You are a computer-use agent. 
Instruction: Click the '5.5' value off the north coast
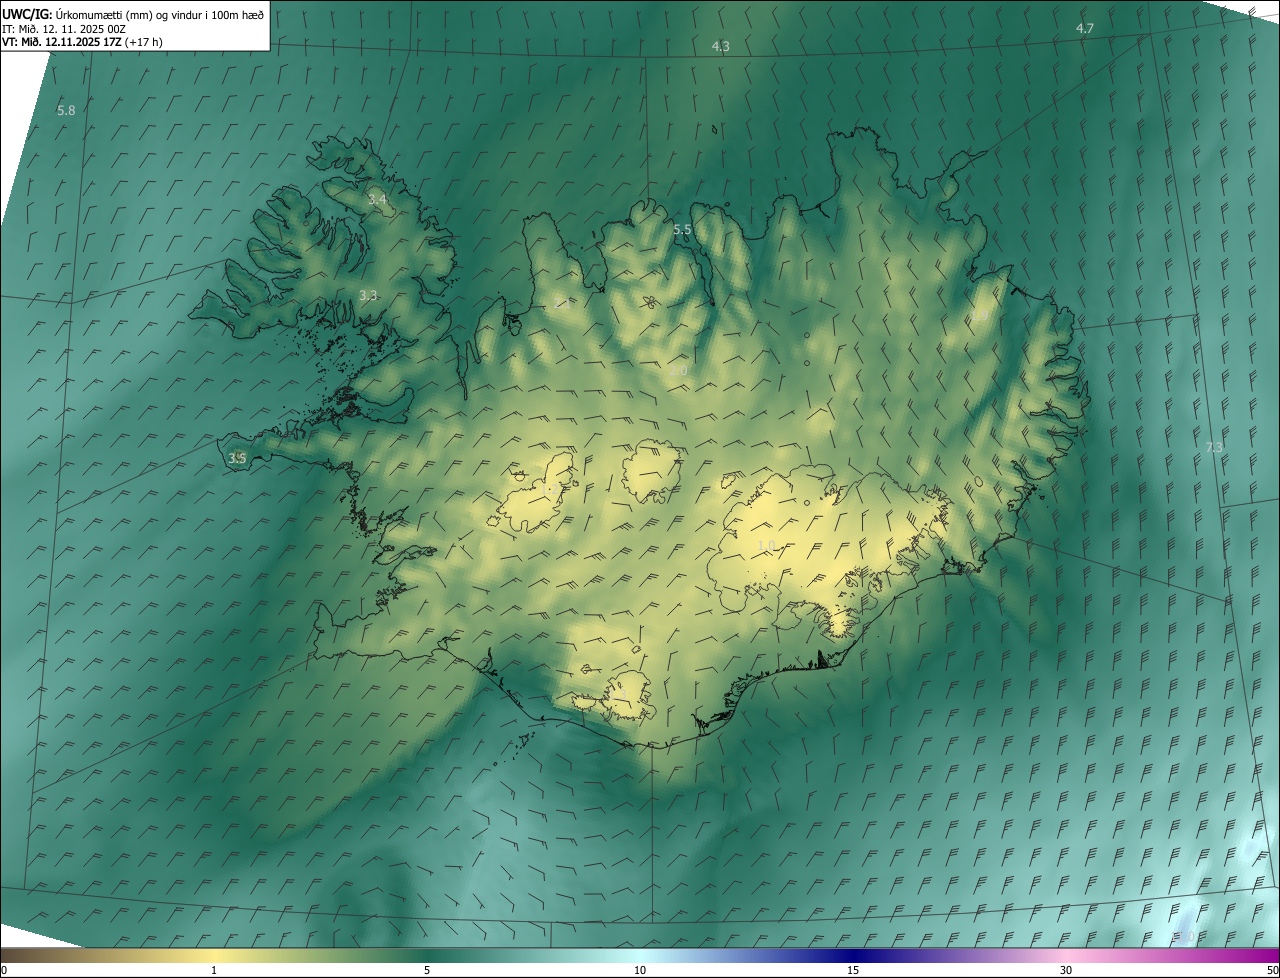point(682,229)
